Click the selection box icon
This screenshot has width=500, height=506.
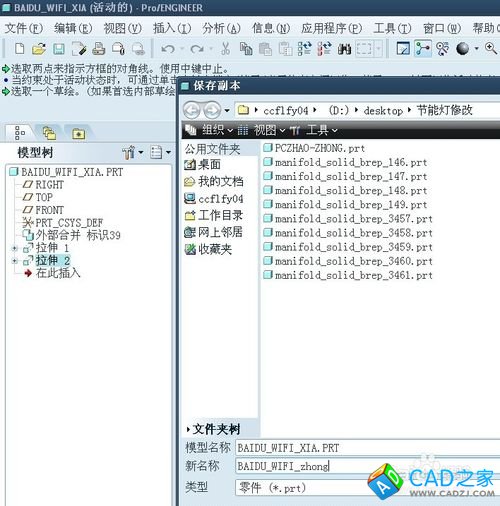pyautogui.click(x=364, y=49)
